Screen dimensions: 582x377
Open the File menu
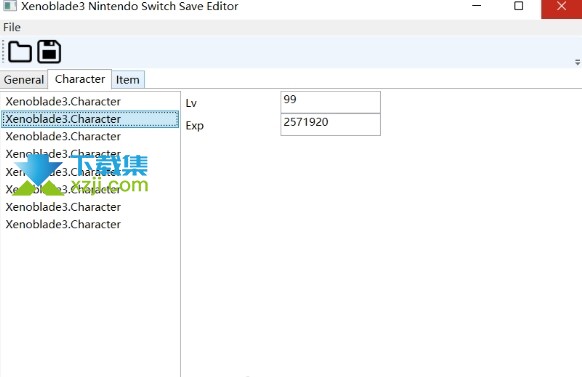point(12,27)
